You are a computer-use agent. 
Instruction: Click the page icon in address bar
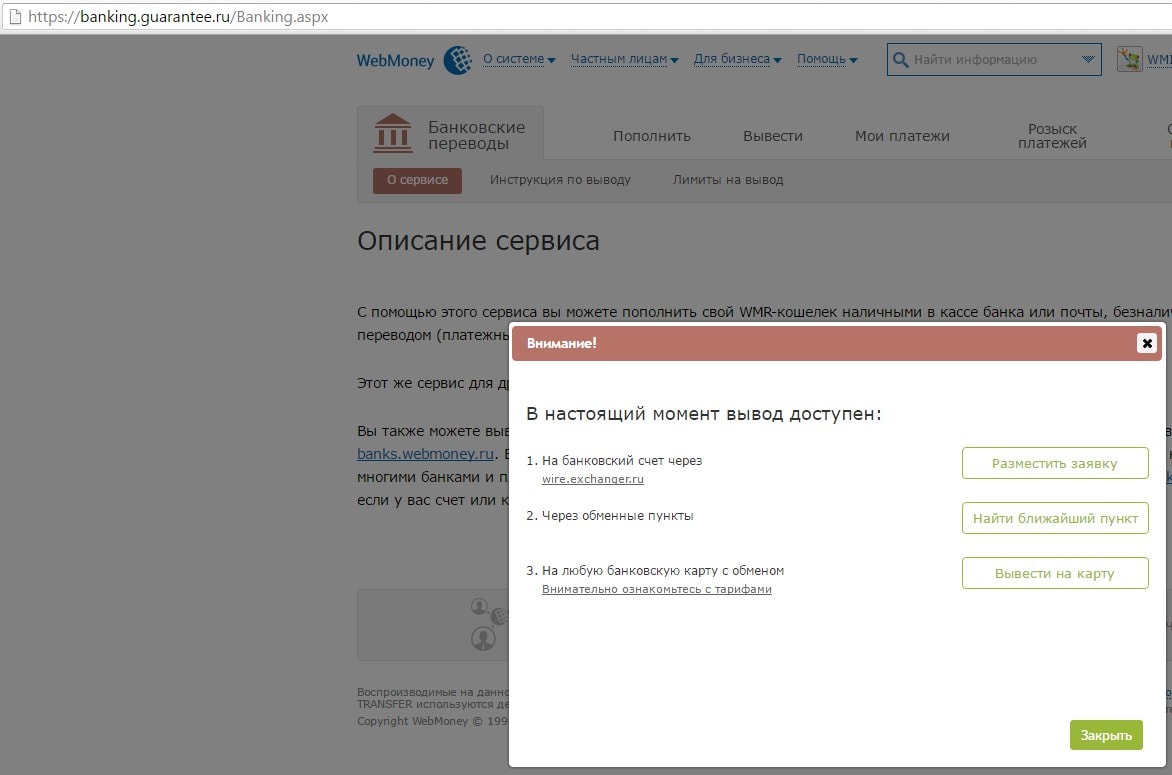[15, 16]
